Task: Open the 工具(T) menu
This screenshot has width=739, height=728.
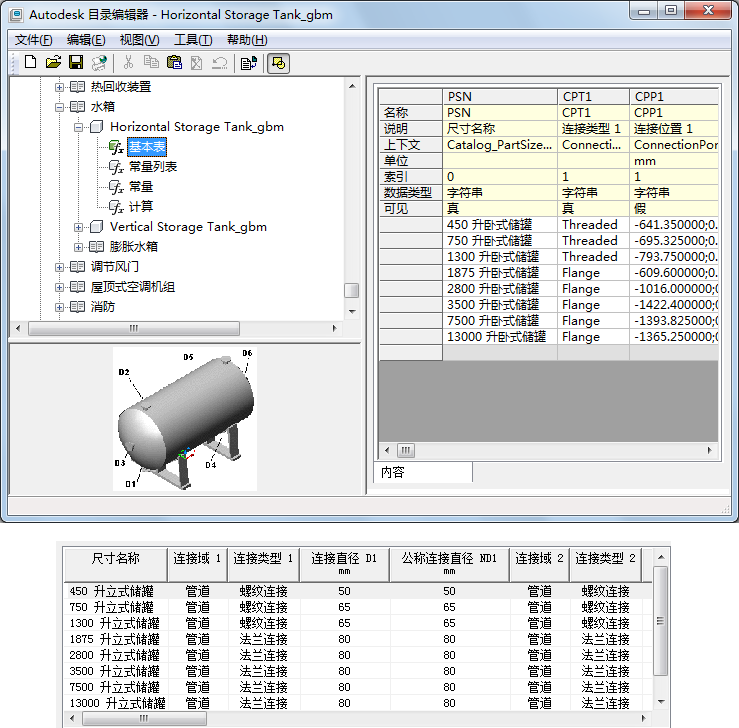Action: coord(193,40)
